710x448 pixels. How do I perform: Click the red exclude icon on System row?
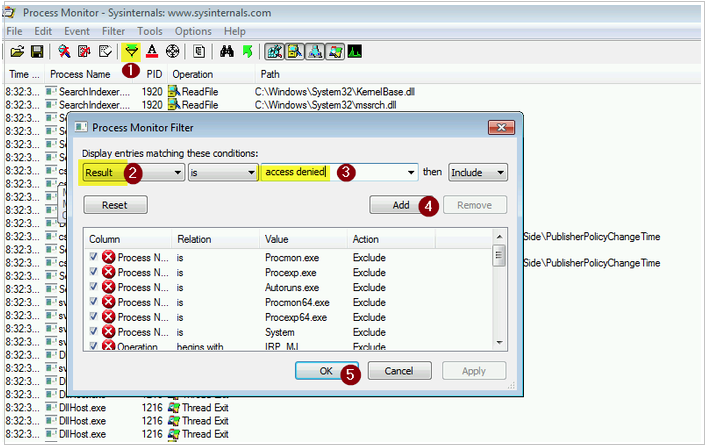point(108,332)
